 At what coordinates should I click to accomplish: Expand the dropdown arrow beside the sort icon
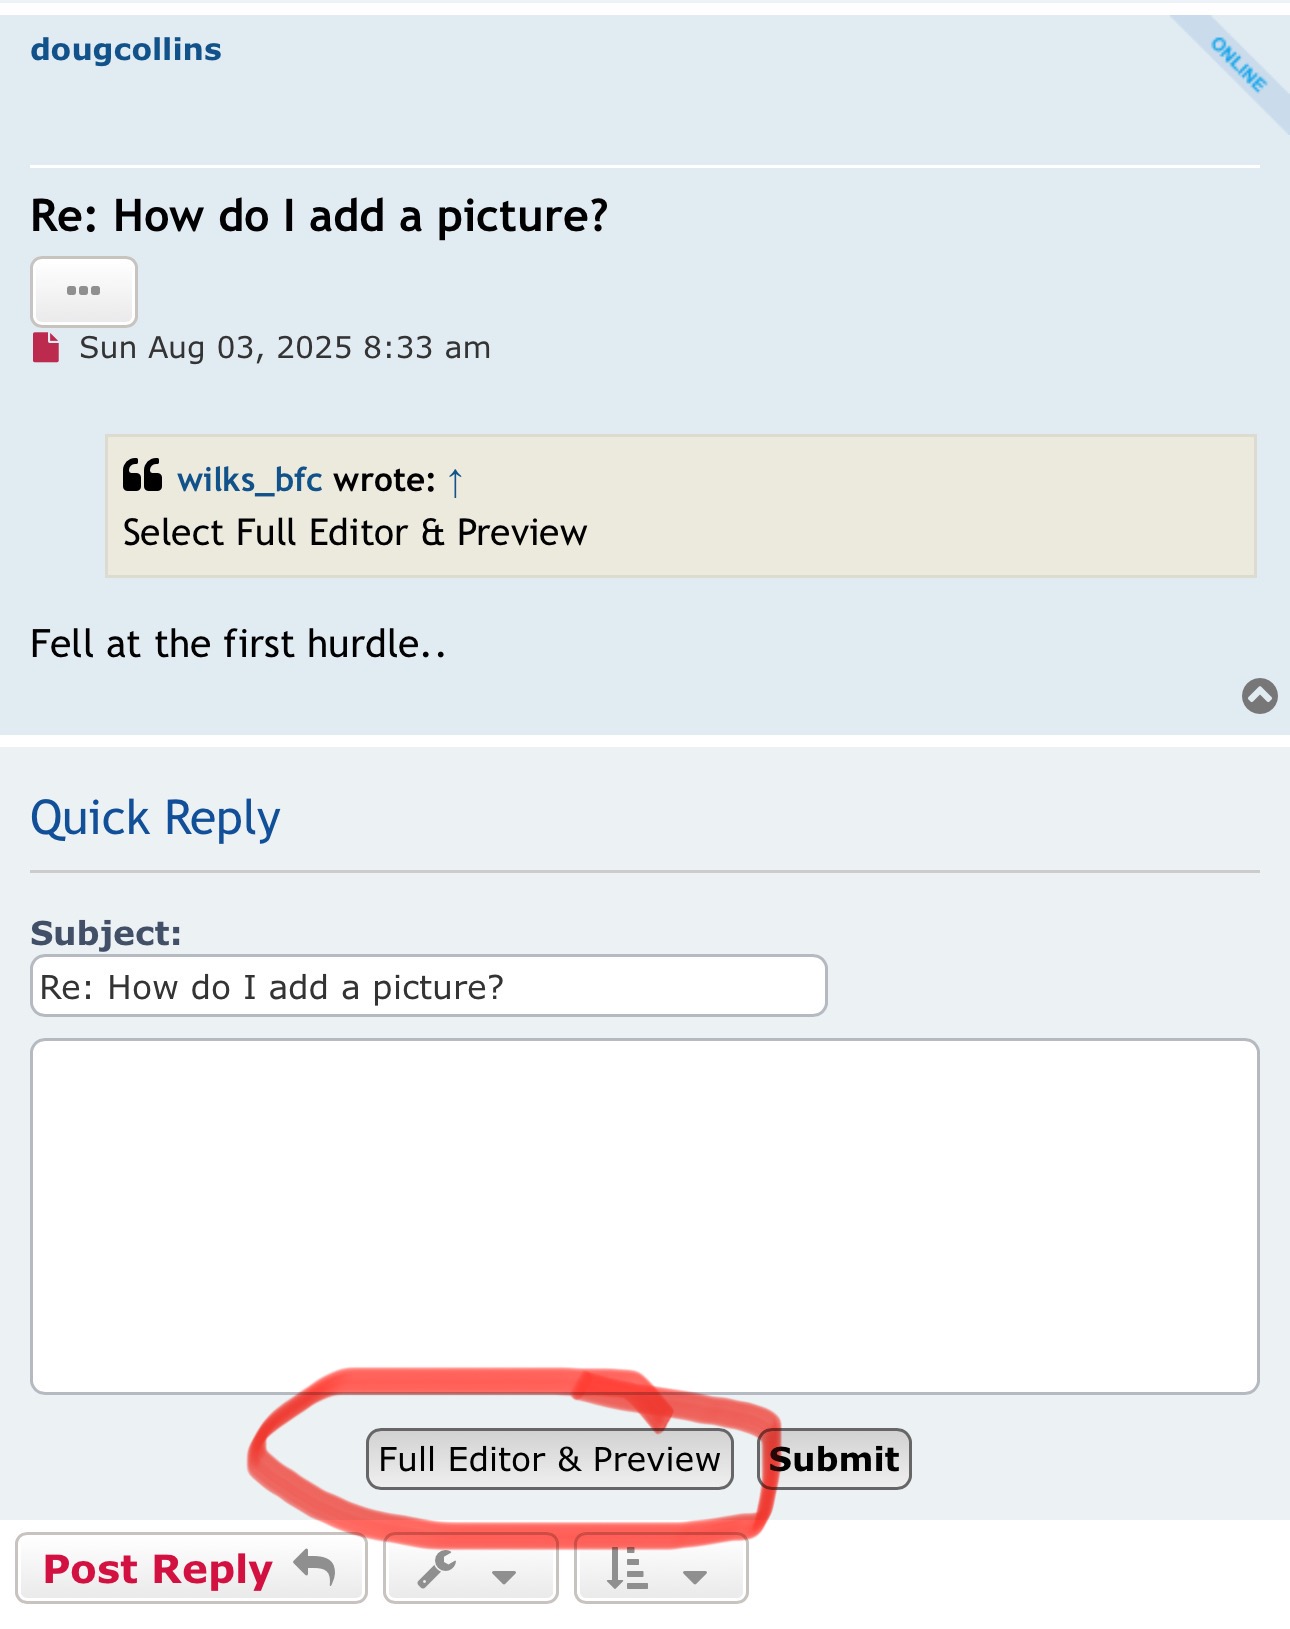tap(694, 1577)
